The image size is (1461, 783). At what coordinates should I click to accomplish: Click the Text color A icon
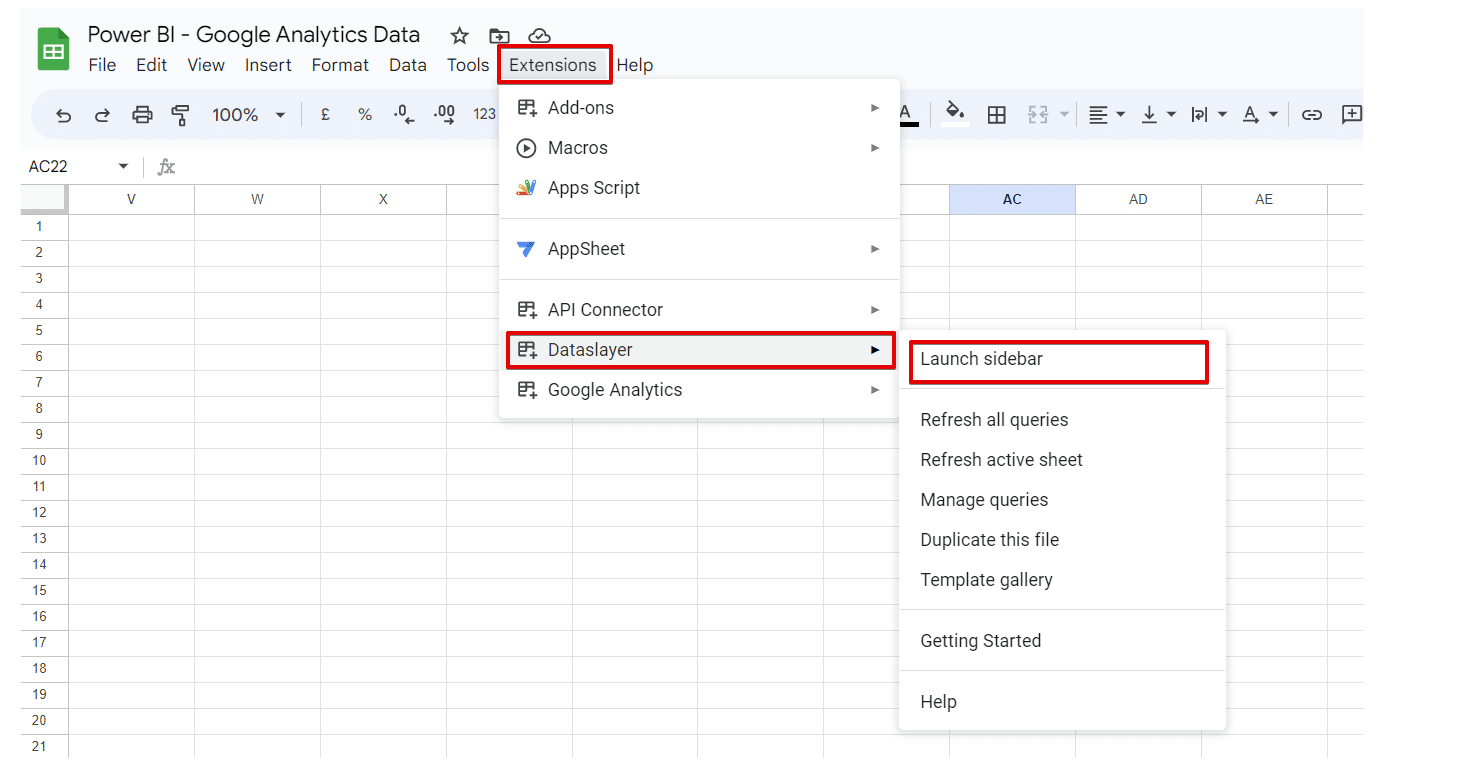pos(908,114)
